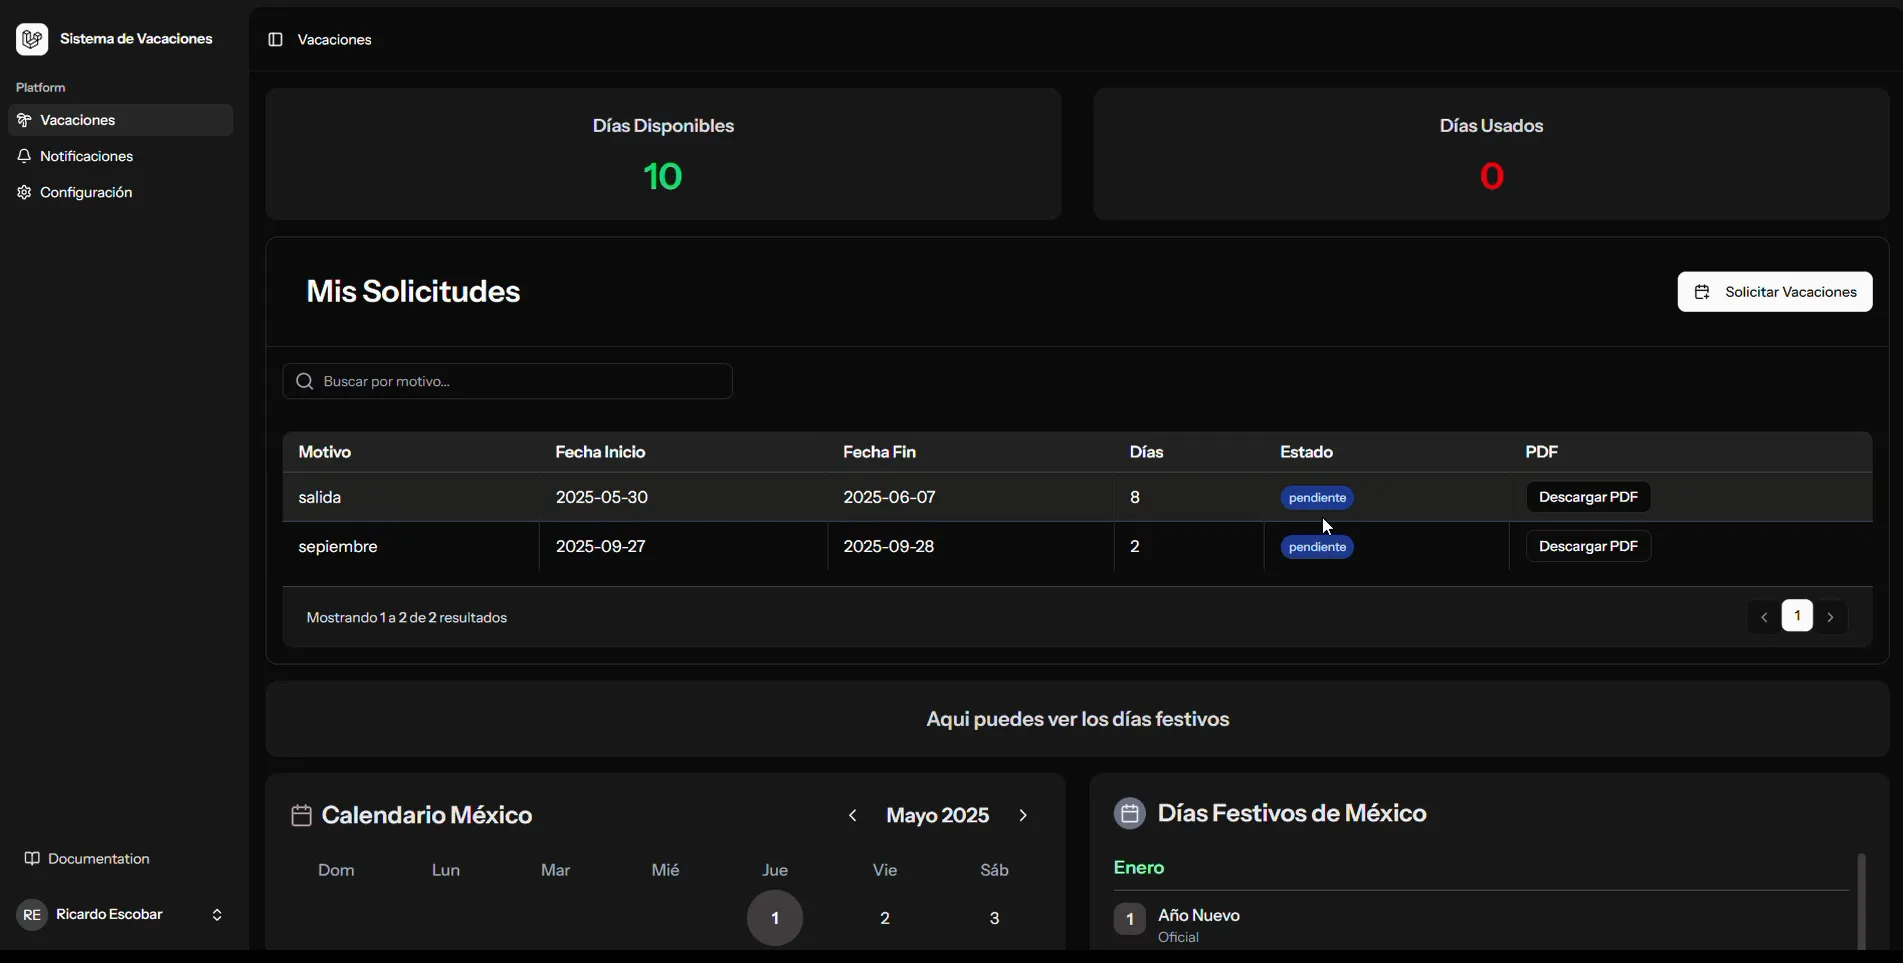Click the Configuración gear icon
The width and height of the screenshot is (1903, 963).
point(24,192)
